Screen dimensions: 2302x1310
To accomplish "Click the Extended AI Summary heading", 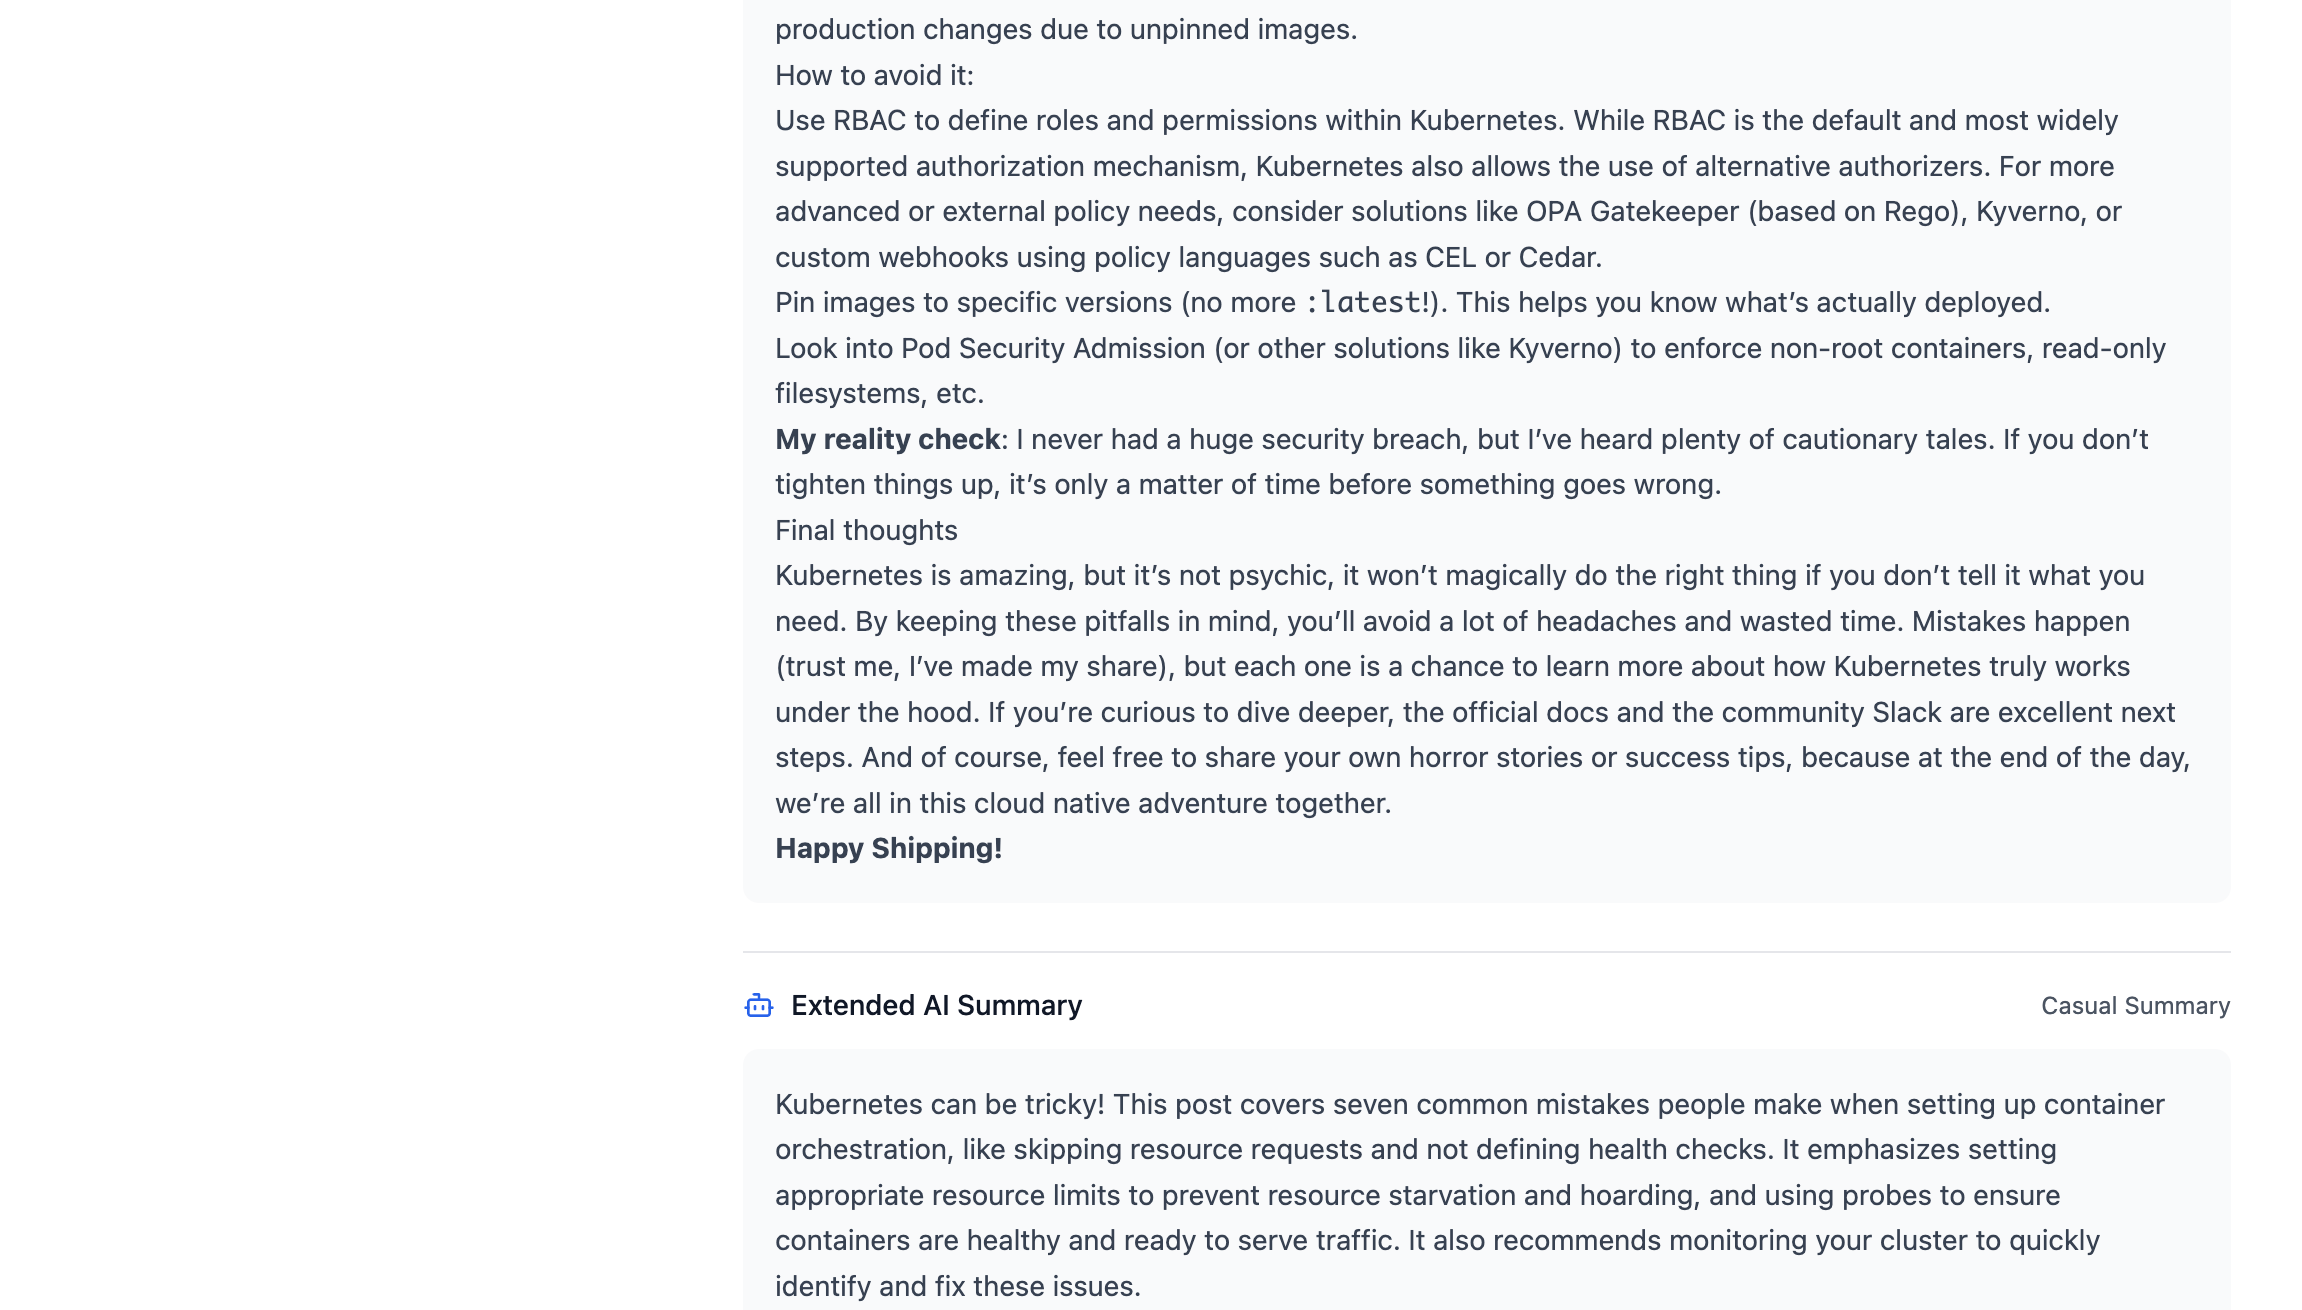I will (x=936, y=1006).
